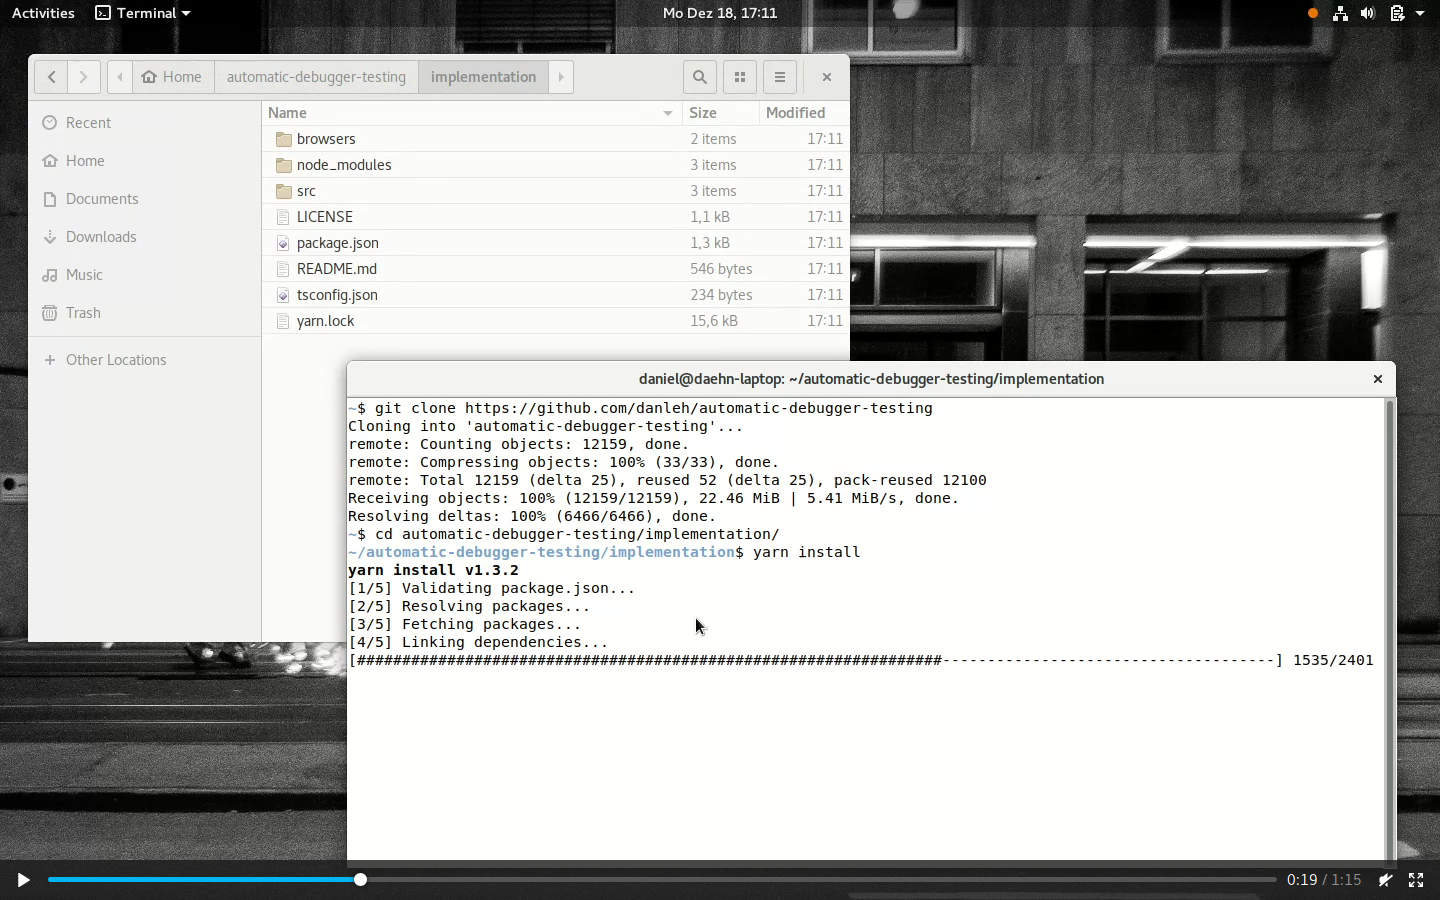The height and width of the screenshot is (900, 1440).
Task: Open the browsers folder icon
Action: pyautogui.click(x=283, y=139)
